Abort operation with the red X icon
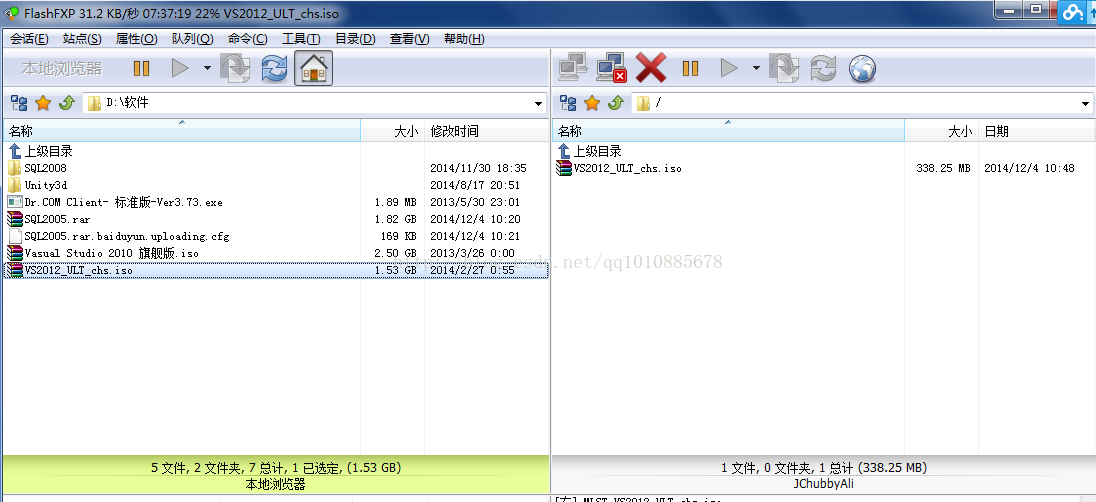Image resolution: width=1096 pixels, height=502 pixels. [651, 69]
